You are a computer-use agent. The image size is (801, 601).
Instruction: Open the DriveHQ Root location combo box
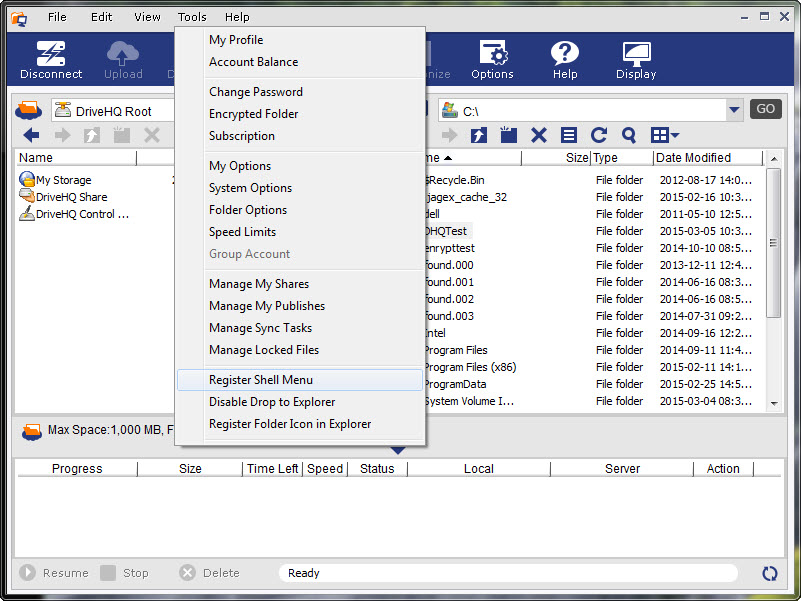coord(110,111)
